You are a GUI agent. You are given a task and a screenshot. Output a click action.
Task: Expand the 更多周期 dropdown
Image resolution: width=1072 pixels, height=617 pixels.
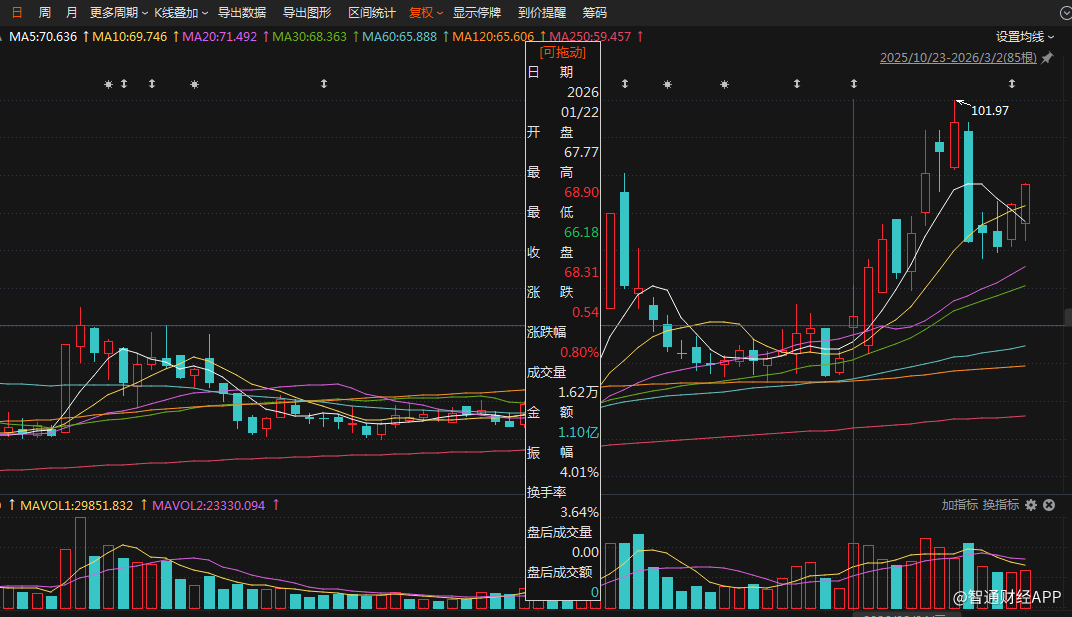[x=118, y=13]
